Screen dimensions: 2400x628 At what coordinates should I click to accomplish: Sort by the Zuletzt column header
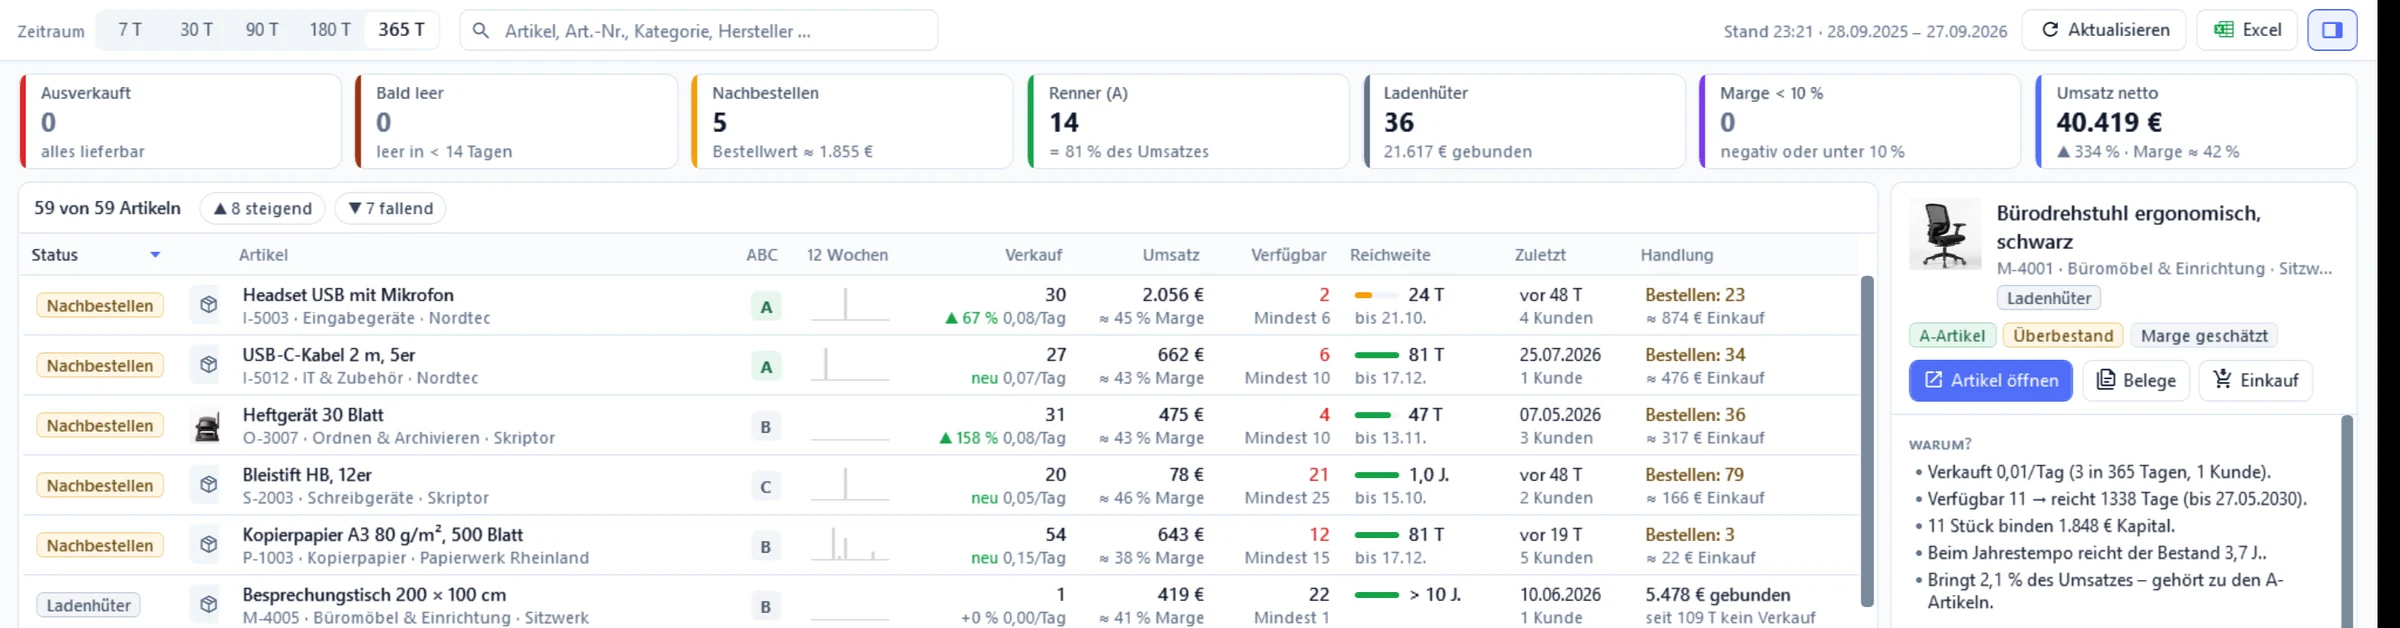pos(1540,255)
